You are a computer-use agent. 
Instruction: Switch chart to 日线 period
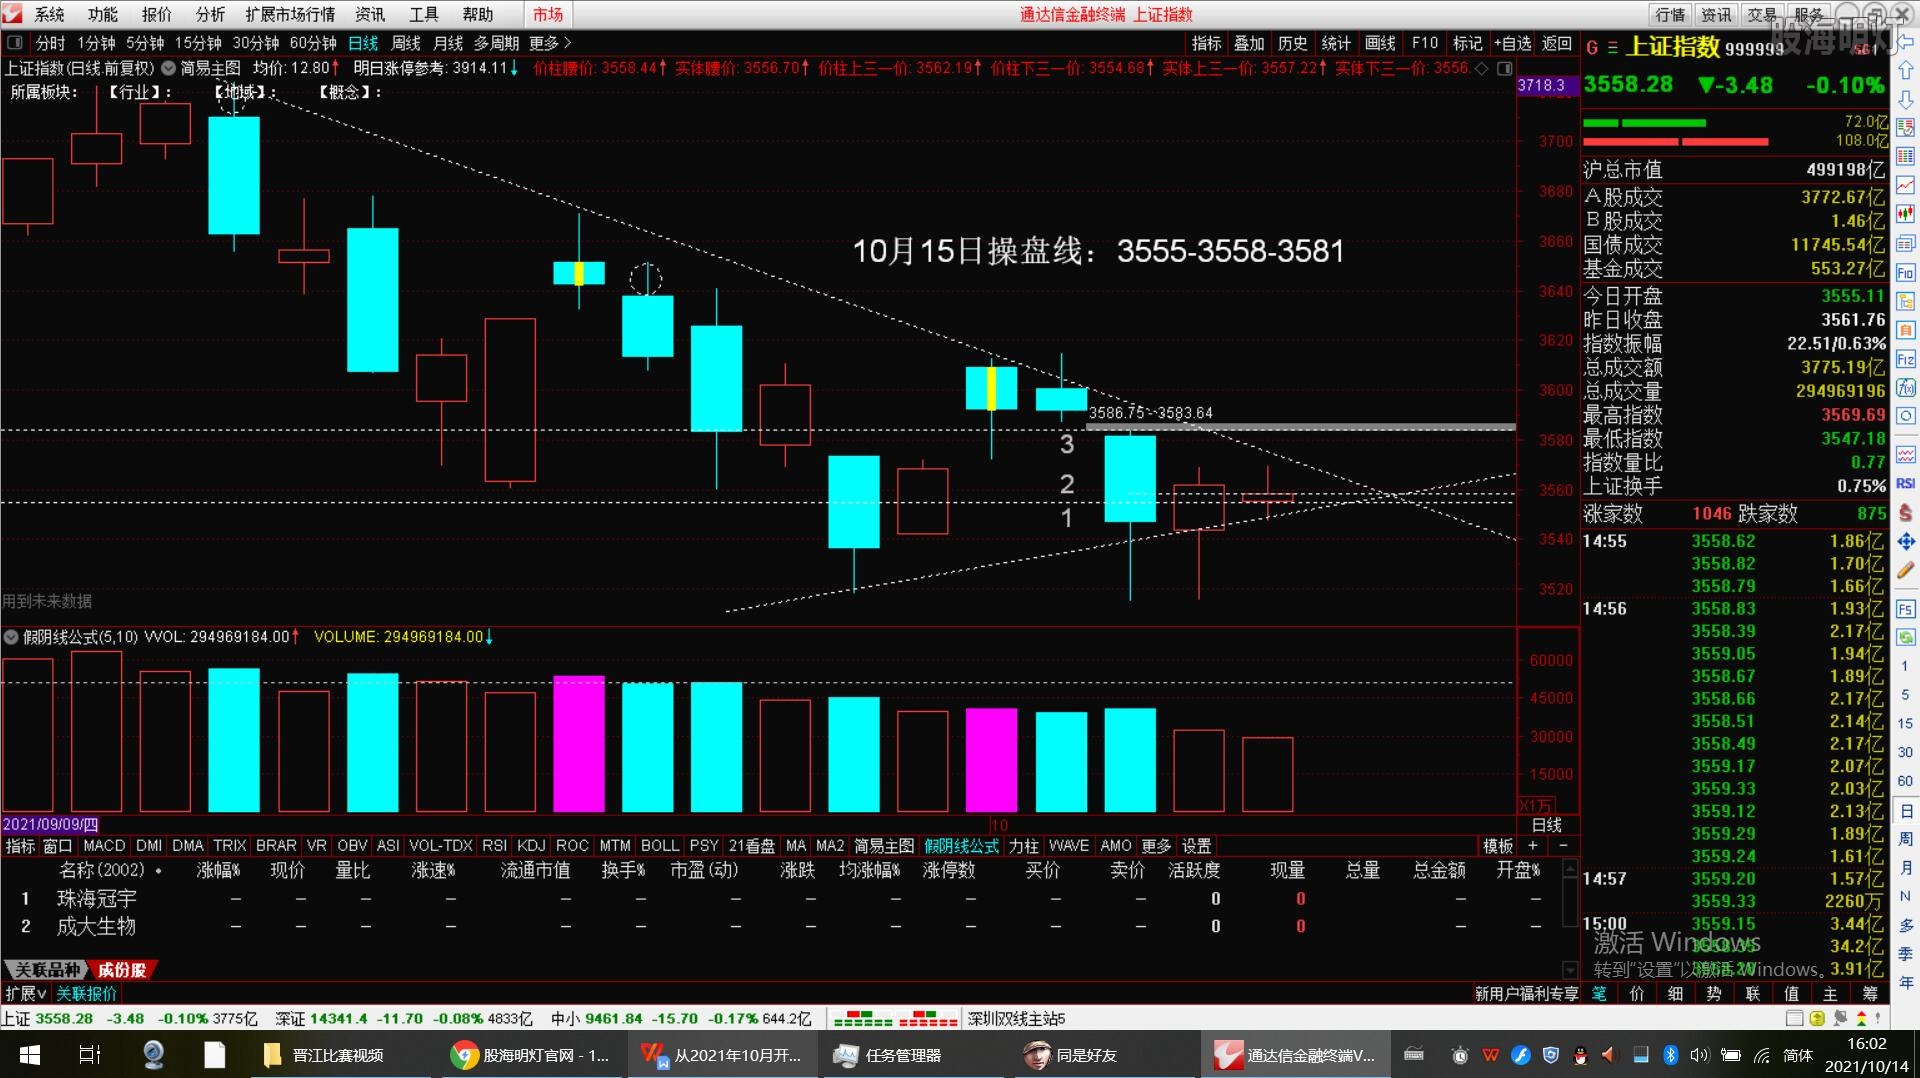click(x=363, y=43)
